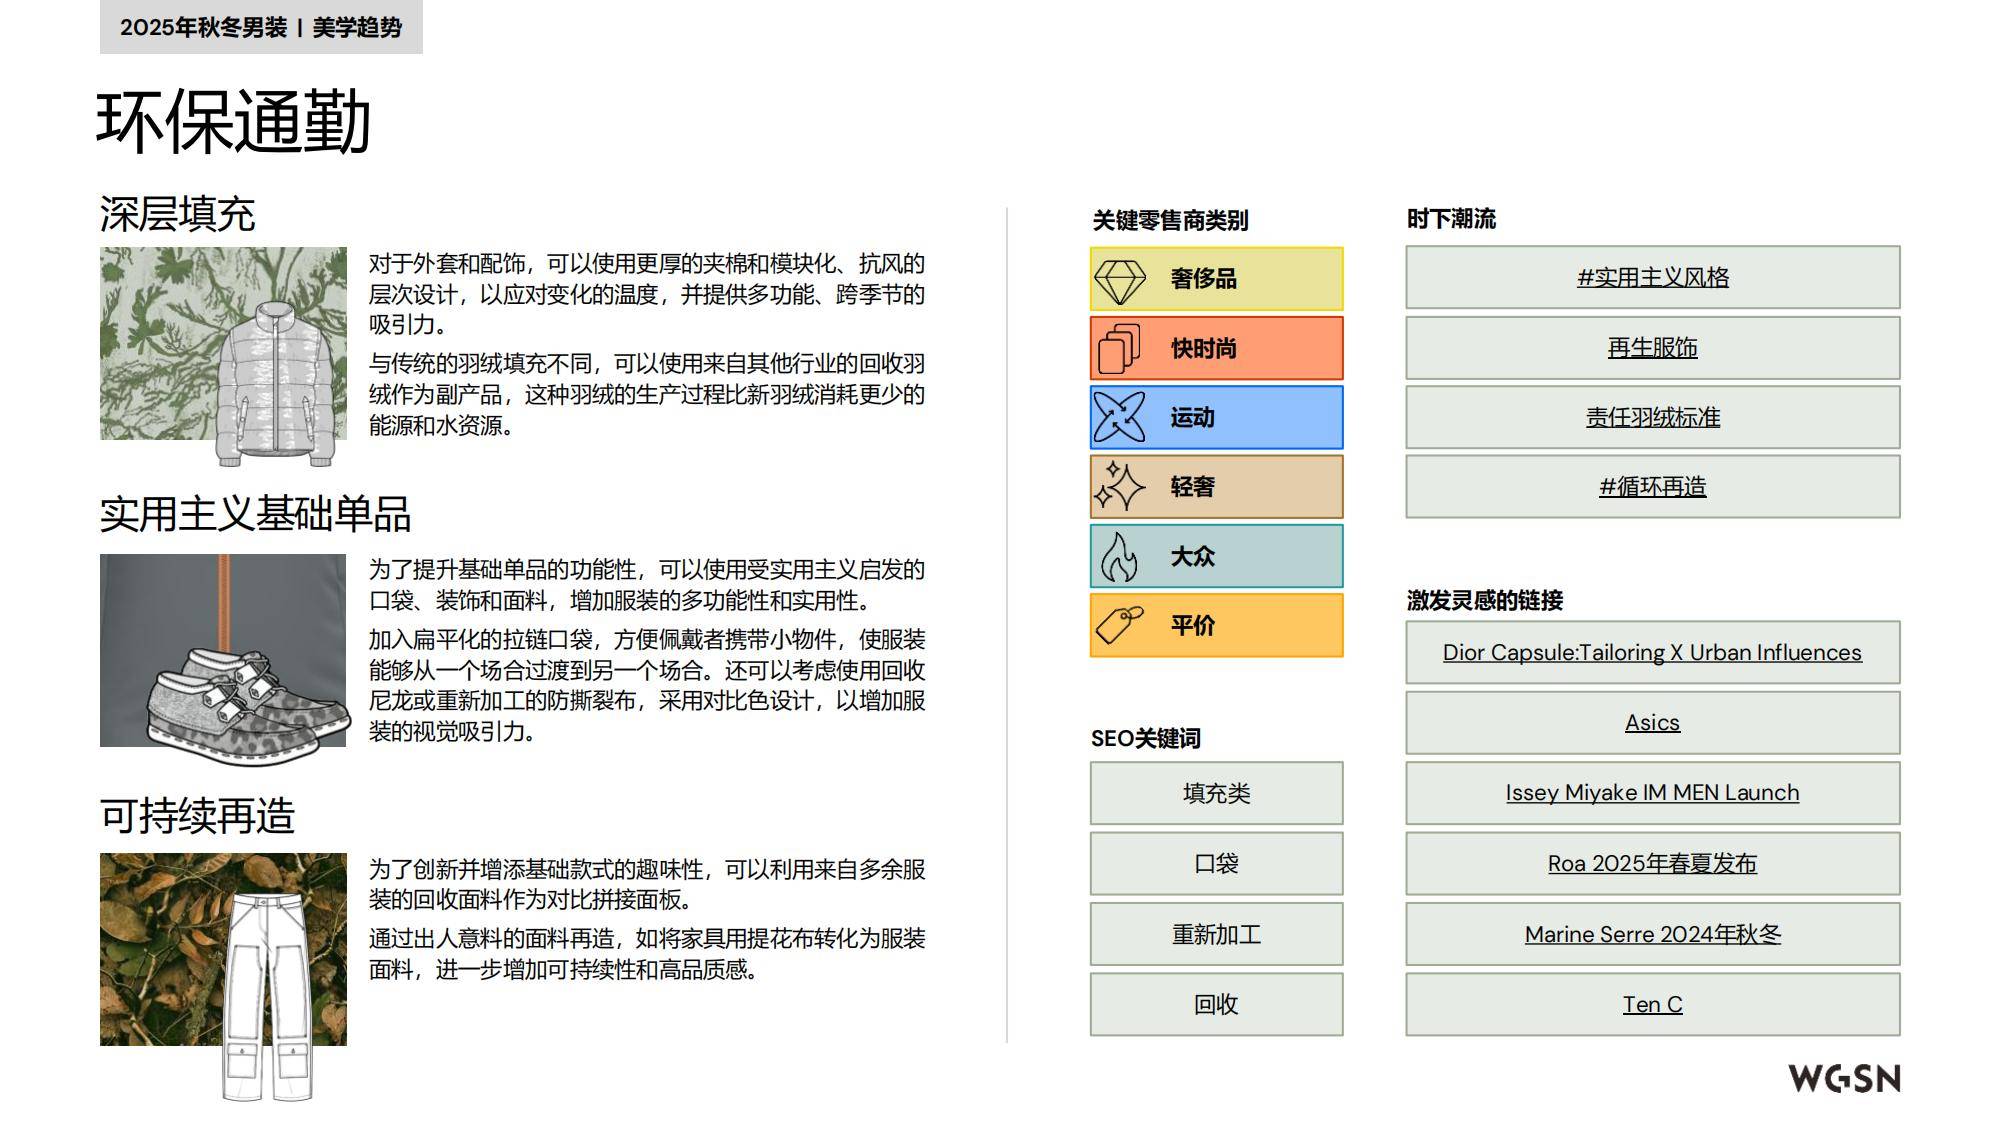This screenshot has width=1999, height=1124.
Task: Click the sparkle stars icon beside 轻奢
Action: pos(1119,487)
